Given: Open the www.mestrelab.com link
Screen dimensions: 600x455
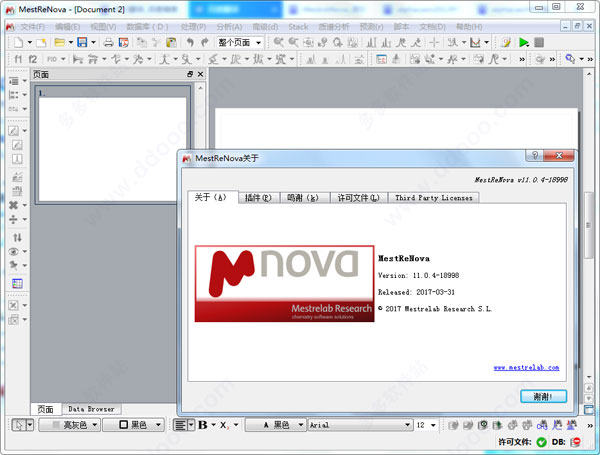Looking at the screenshot, I should click(x=526, y=367).
